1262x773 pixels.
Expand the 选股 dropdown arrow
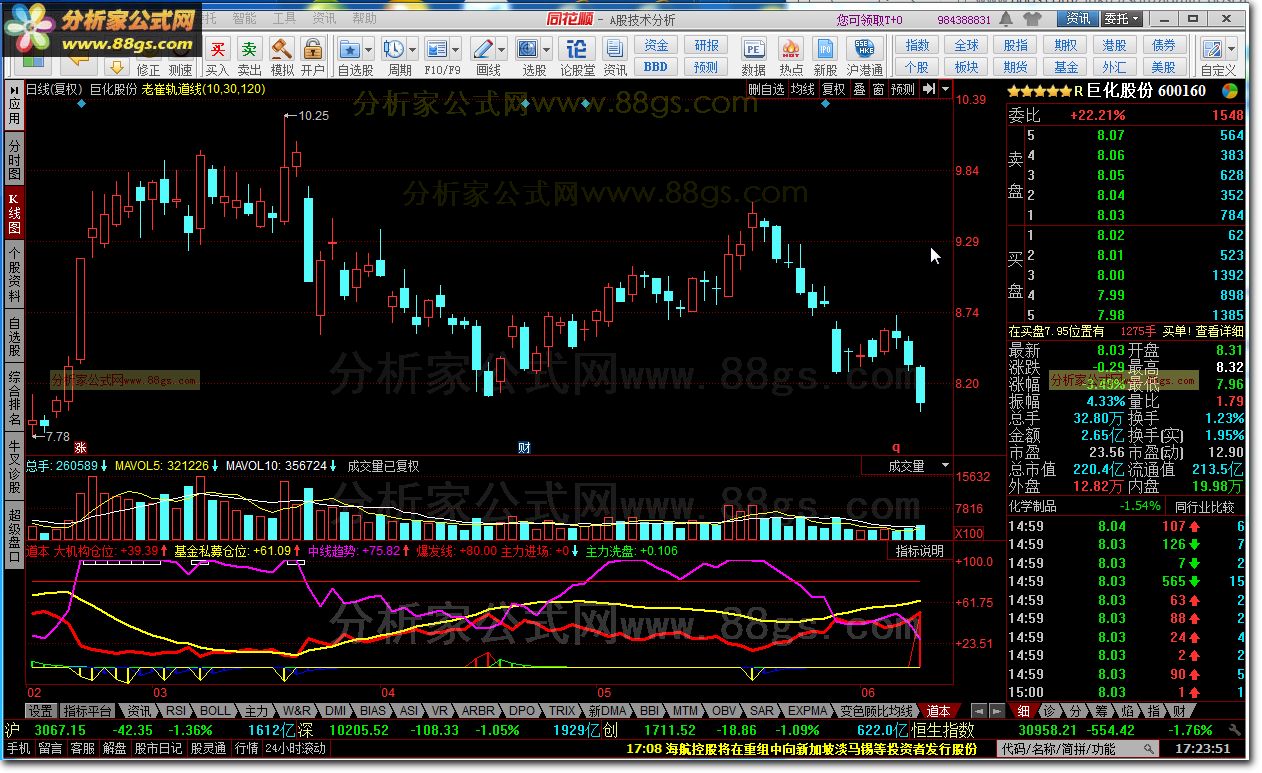coord(547,49)
